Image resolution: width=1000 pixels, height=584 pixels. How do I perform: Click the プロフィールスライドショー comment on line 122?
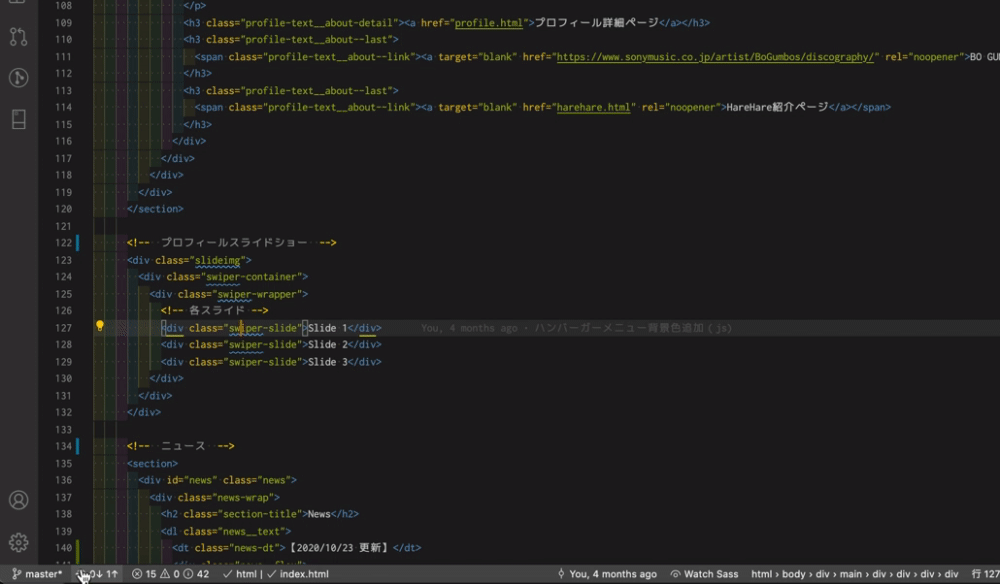coord(233,243)
